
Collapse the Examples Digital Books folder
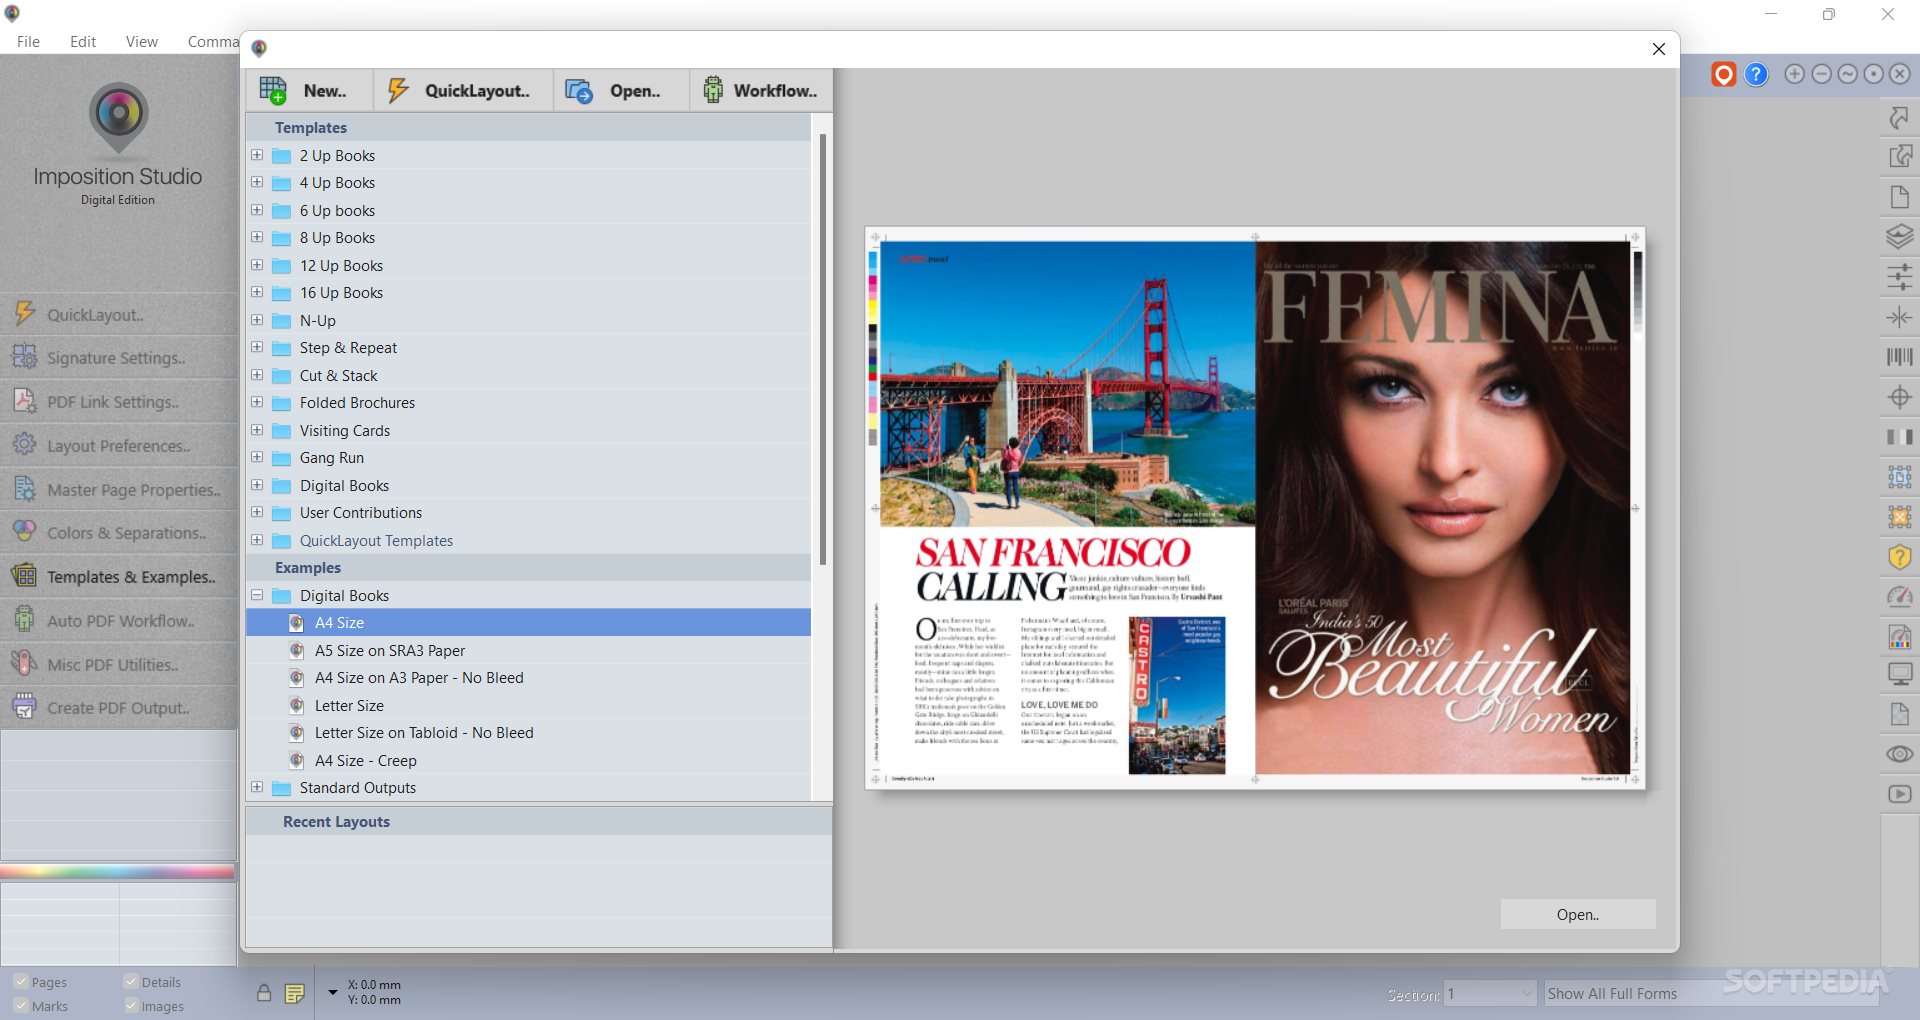[257, 595]
